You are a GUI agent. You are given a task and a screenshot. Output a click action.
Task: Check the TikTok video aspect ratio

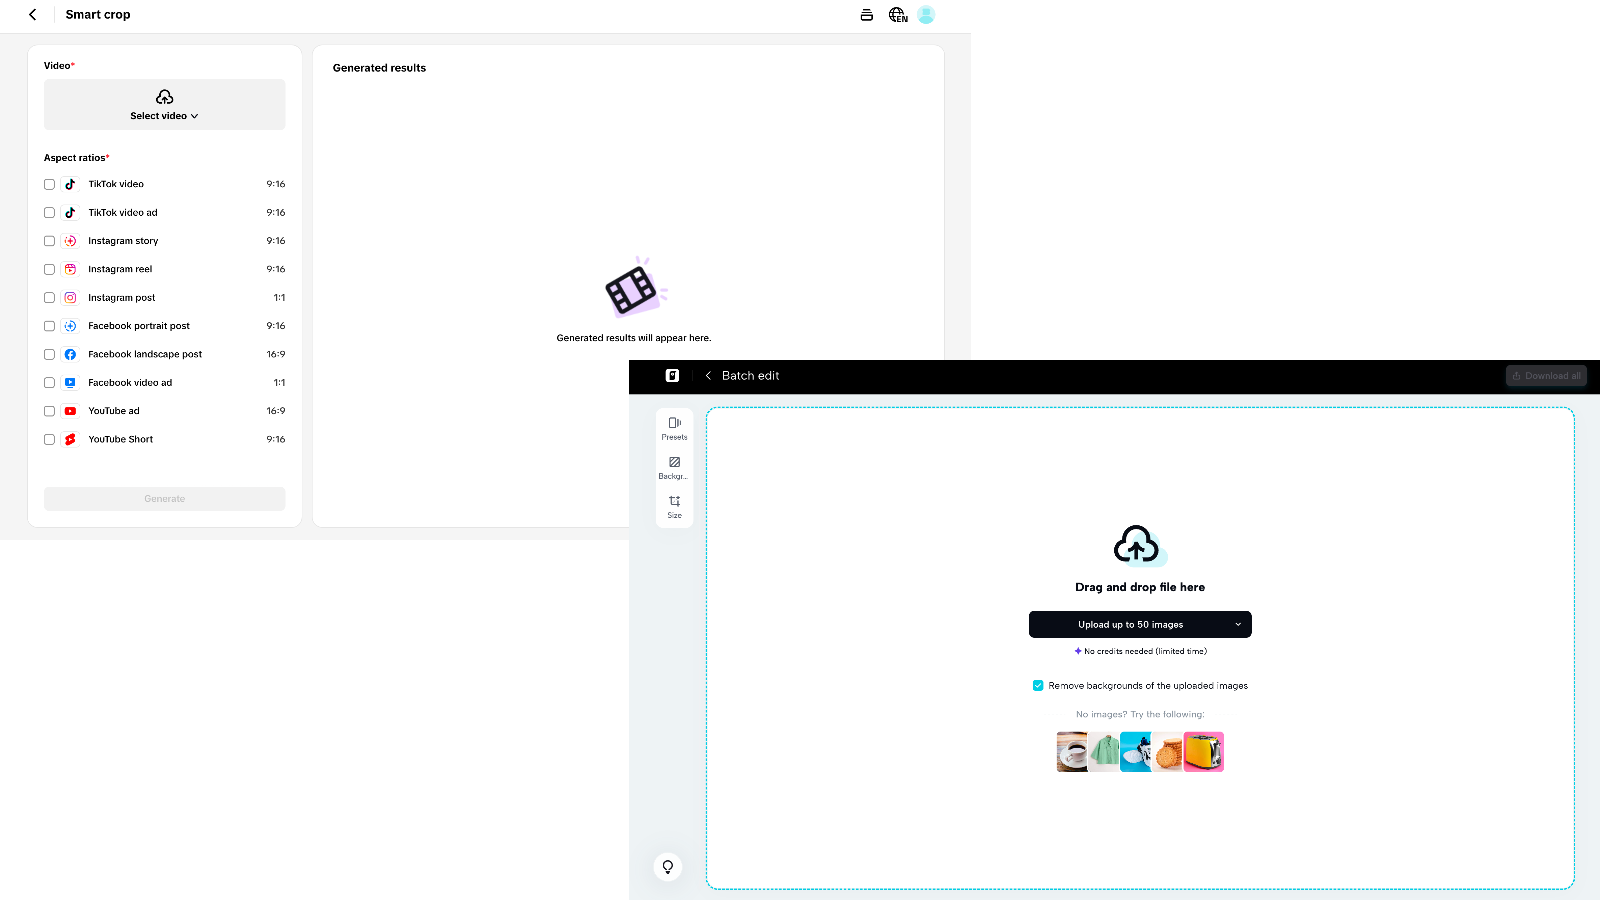(48, 184)
